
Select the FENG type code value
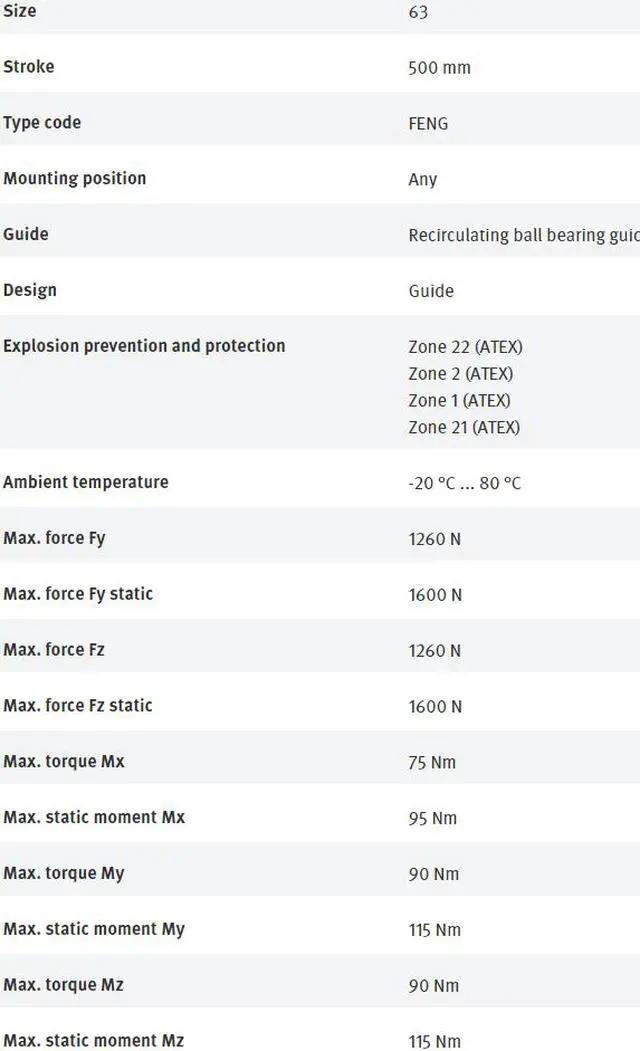pos(428,124)
